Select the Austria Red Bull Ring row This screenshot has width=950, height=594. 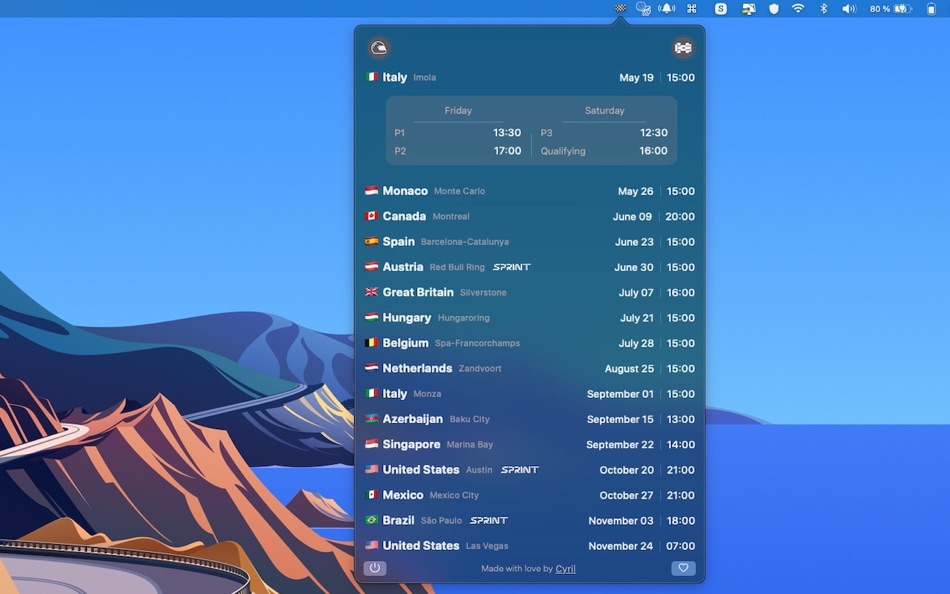[x=530, y=267]
